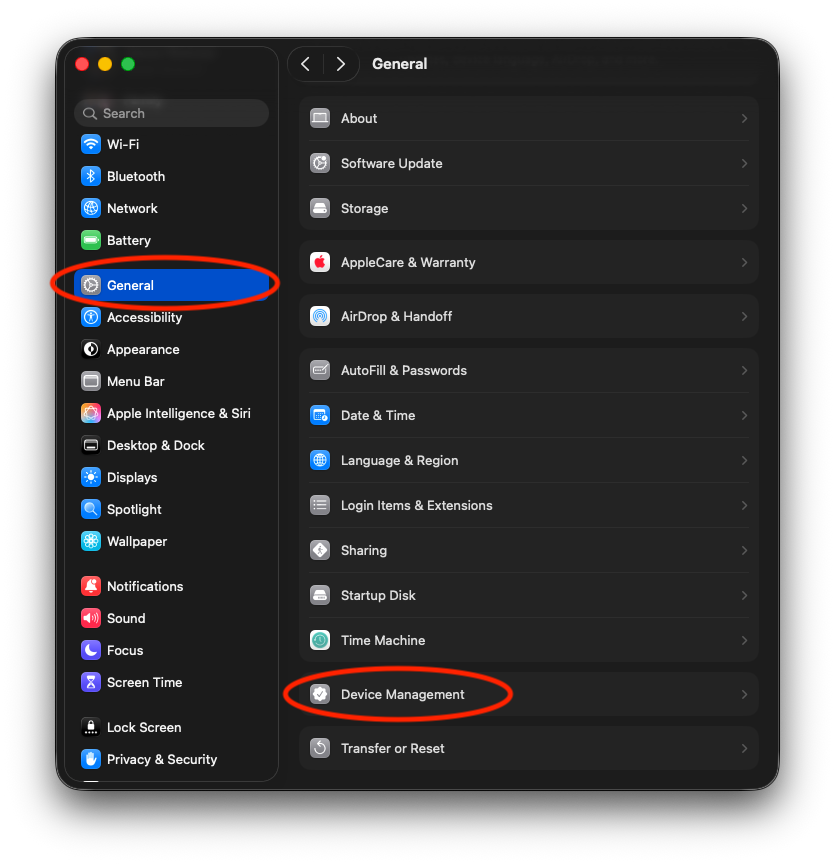
Task: Expand the Transfer or Reset chevron
Action: click(x=744, y=748)
